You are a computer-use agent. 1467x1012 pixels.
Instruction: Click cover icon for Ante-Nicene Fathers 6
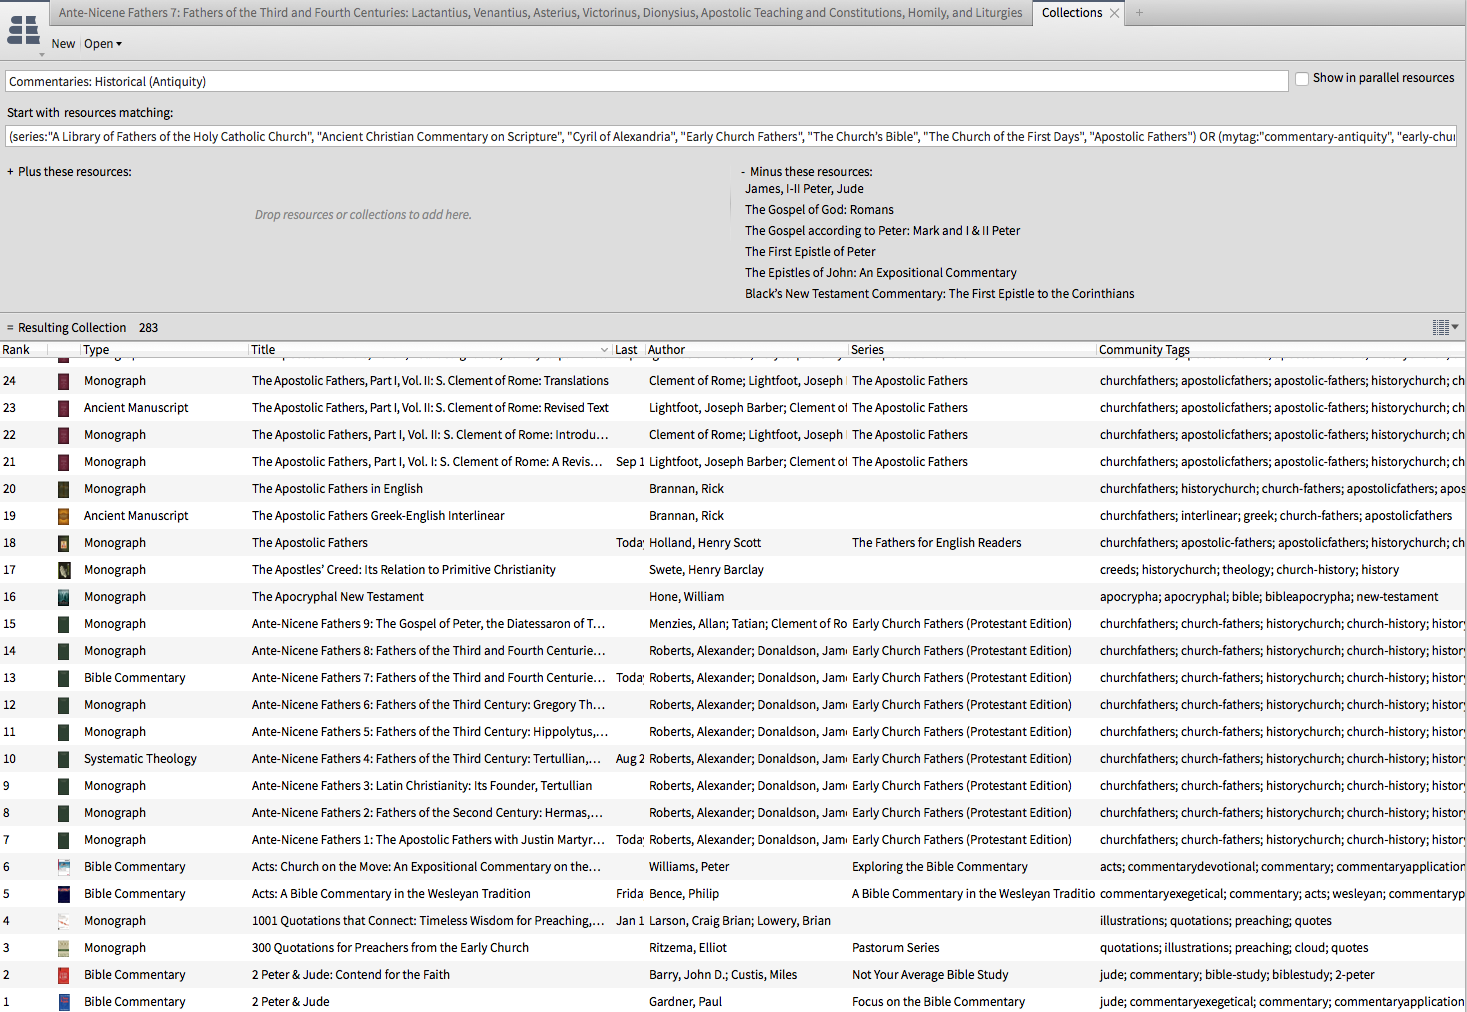[64, 705]
